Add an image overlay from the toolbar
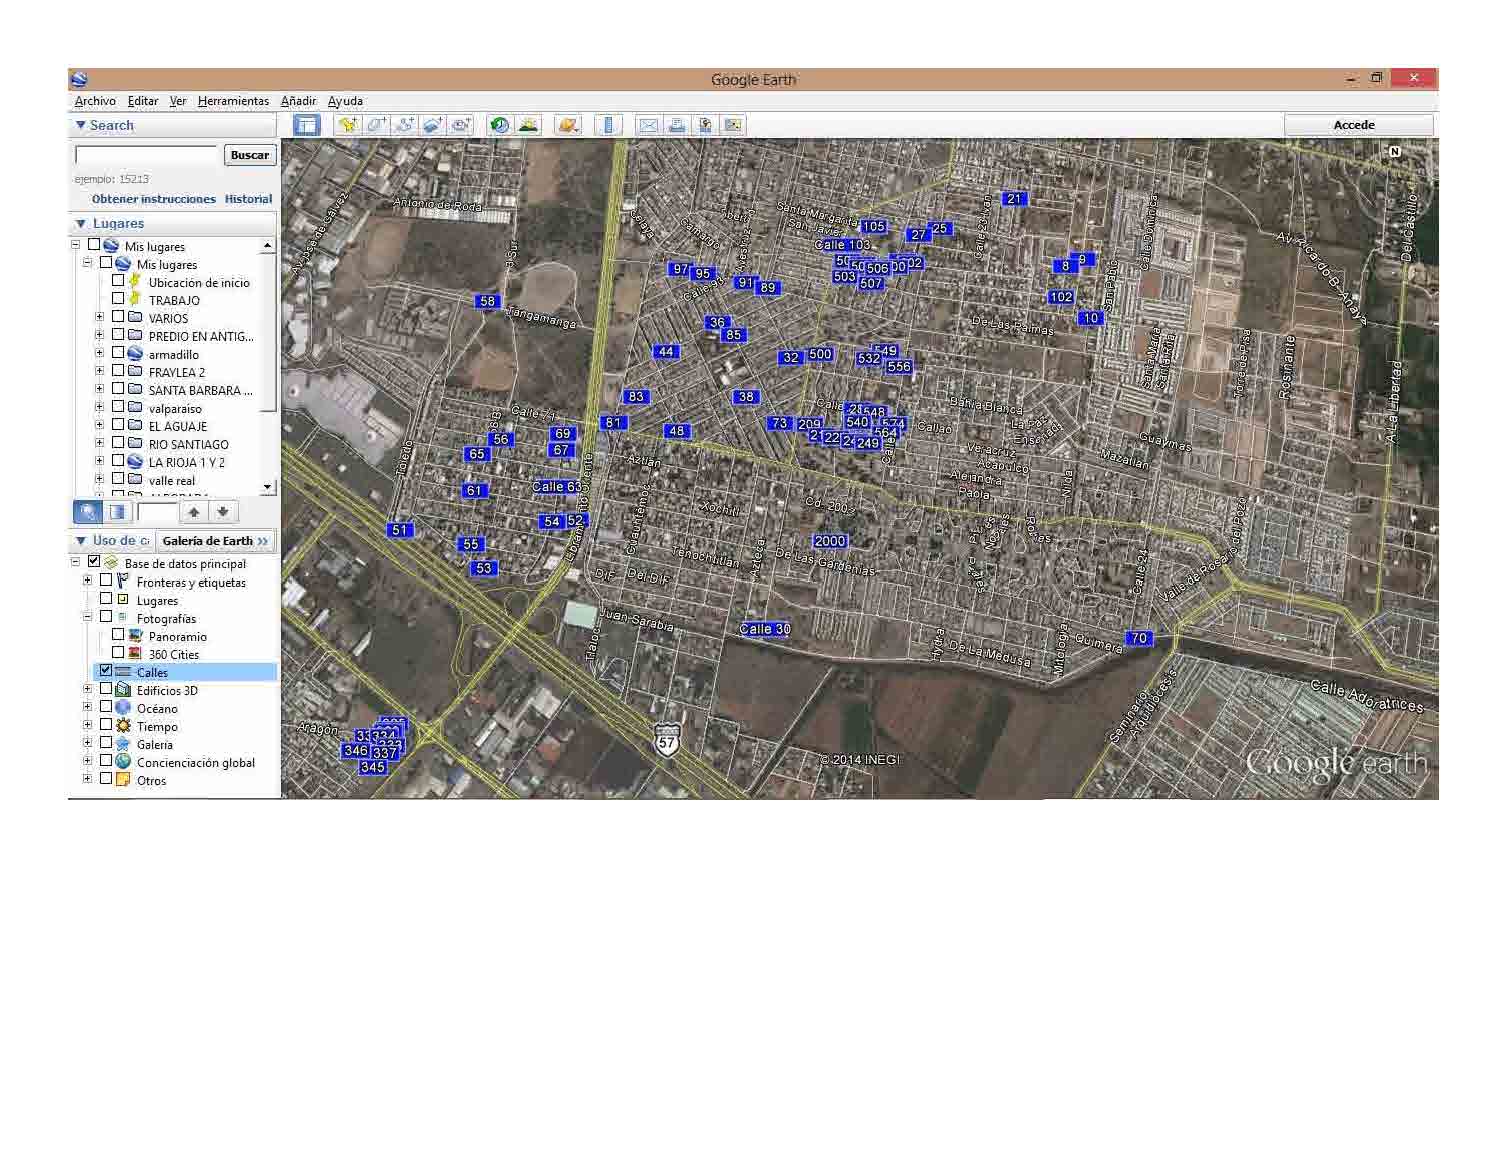 432,125
